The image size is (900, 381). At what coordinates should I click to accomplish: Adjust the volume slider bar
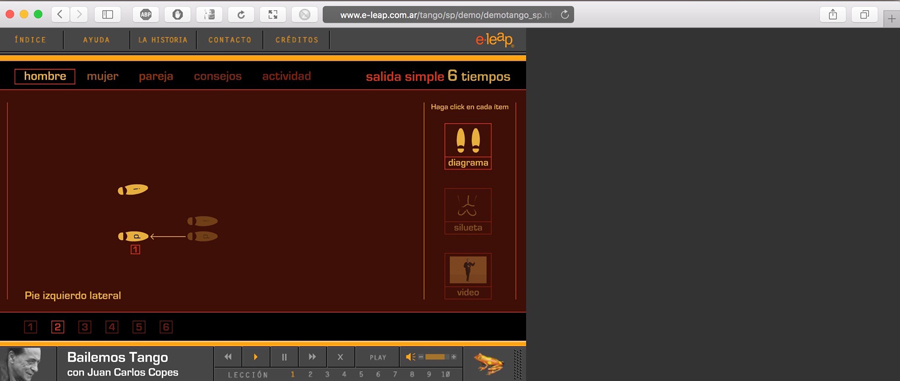click(437, 357)
